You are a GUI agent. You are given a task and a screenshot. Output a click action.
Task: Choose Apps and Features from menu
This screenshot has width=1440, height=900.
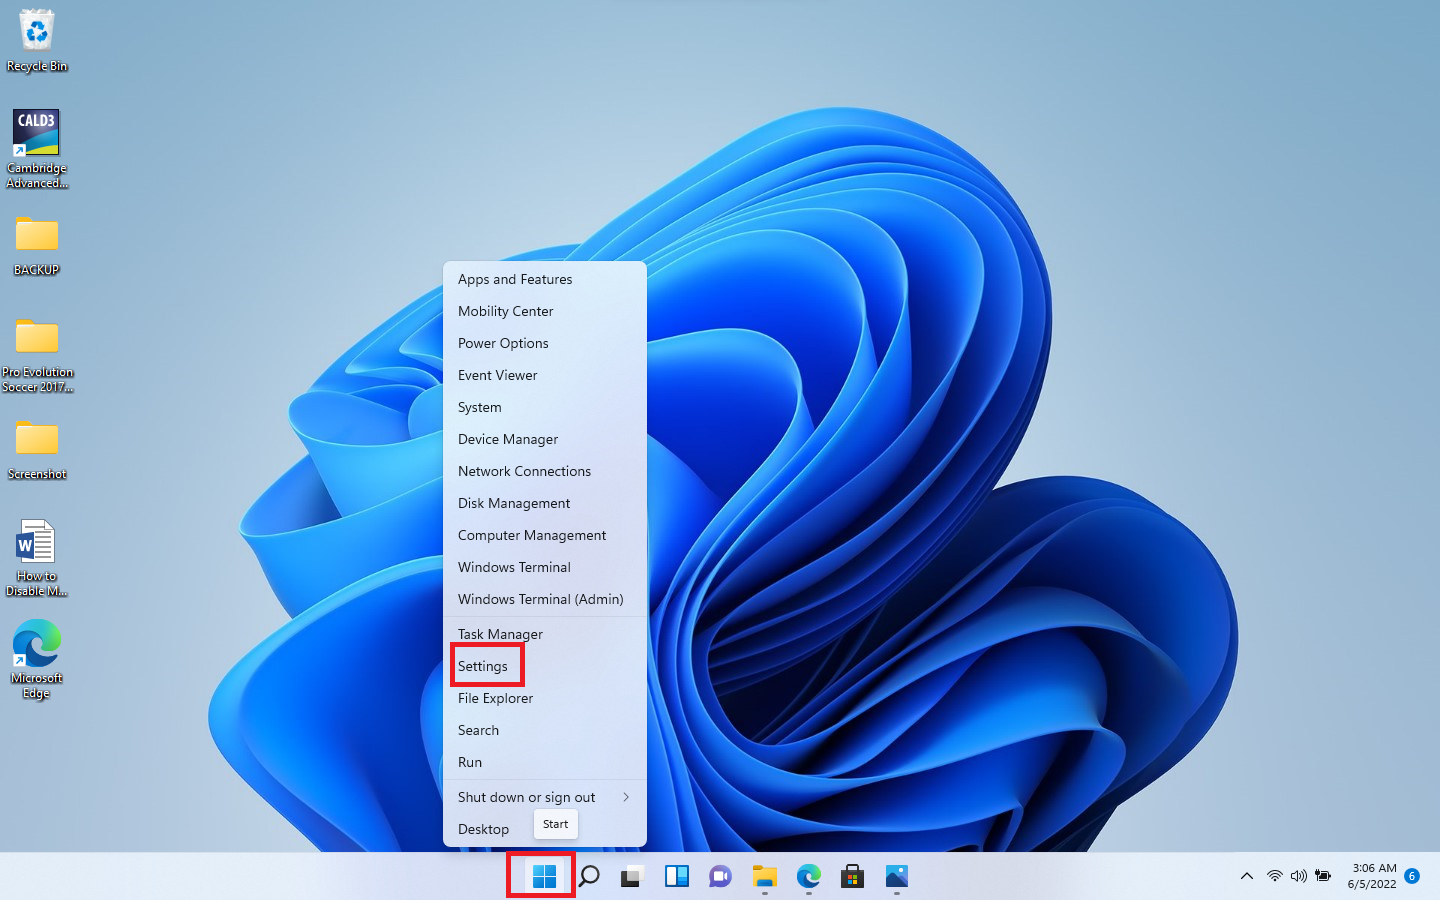point(545,279)
